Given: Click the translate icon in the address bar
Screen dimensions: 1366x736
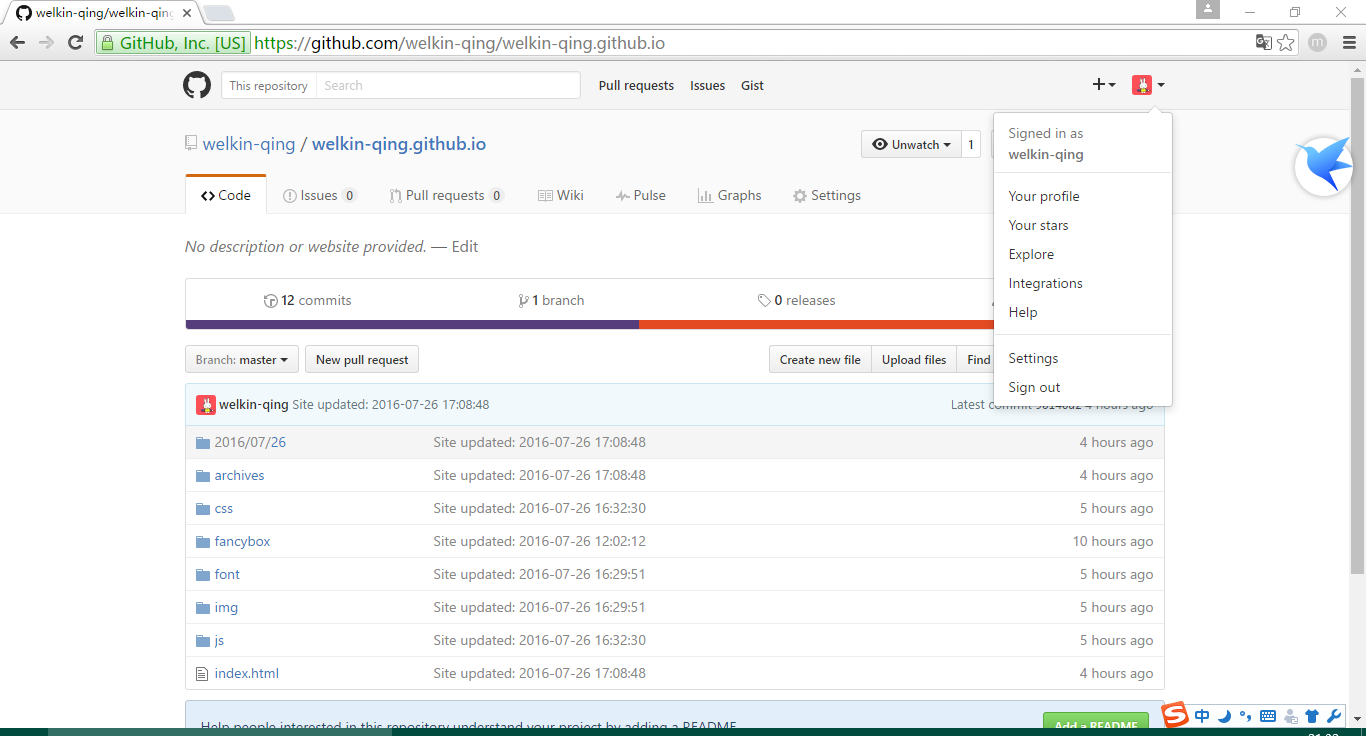Looking at the screenshot, I should tap(1263, 42).
